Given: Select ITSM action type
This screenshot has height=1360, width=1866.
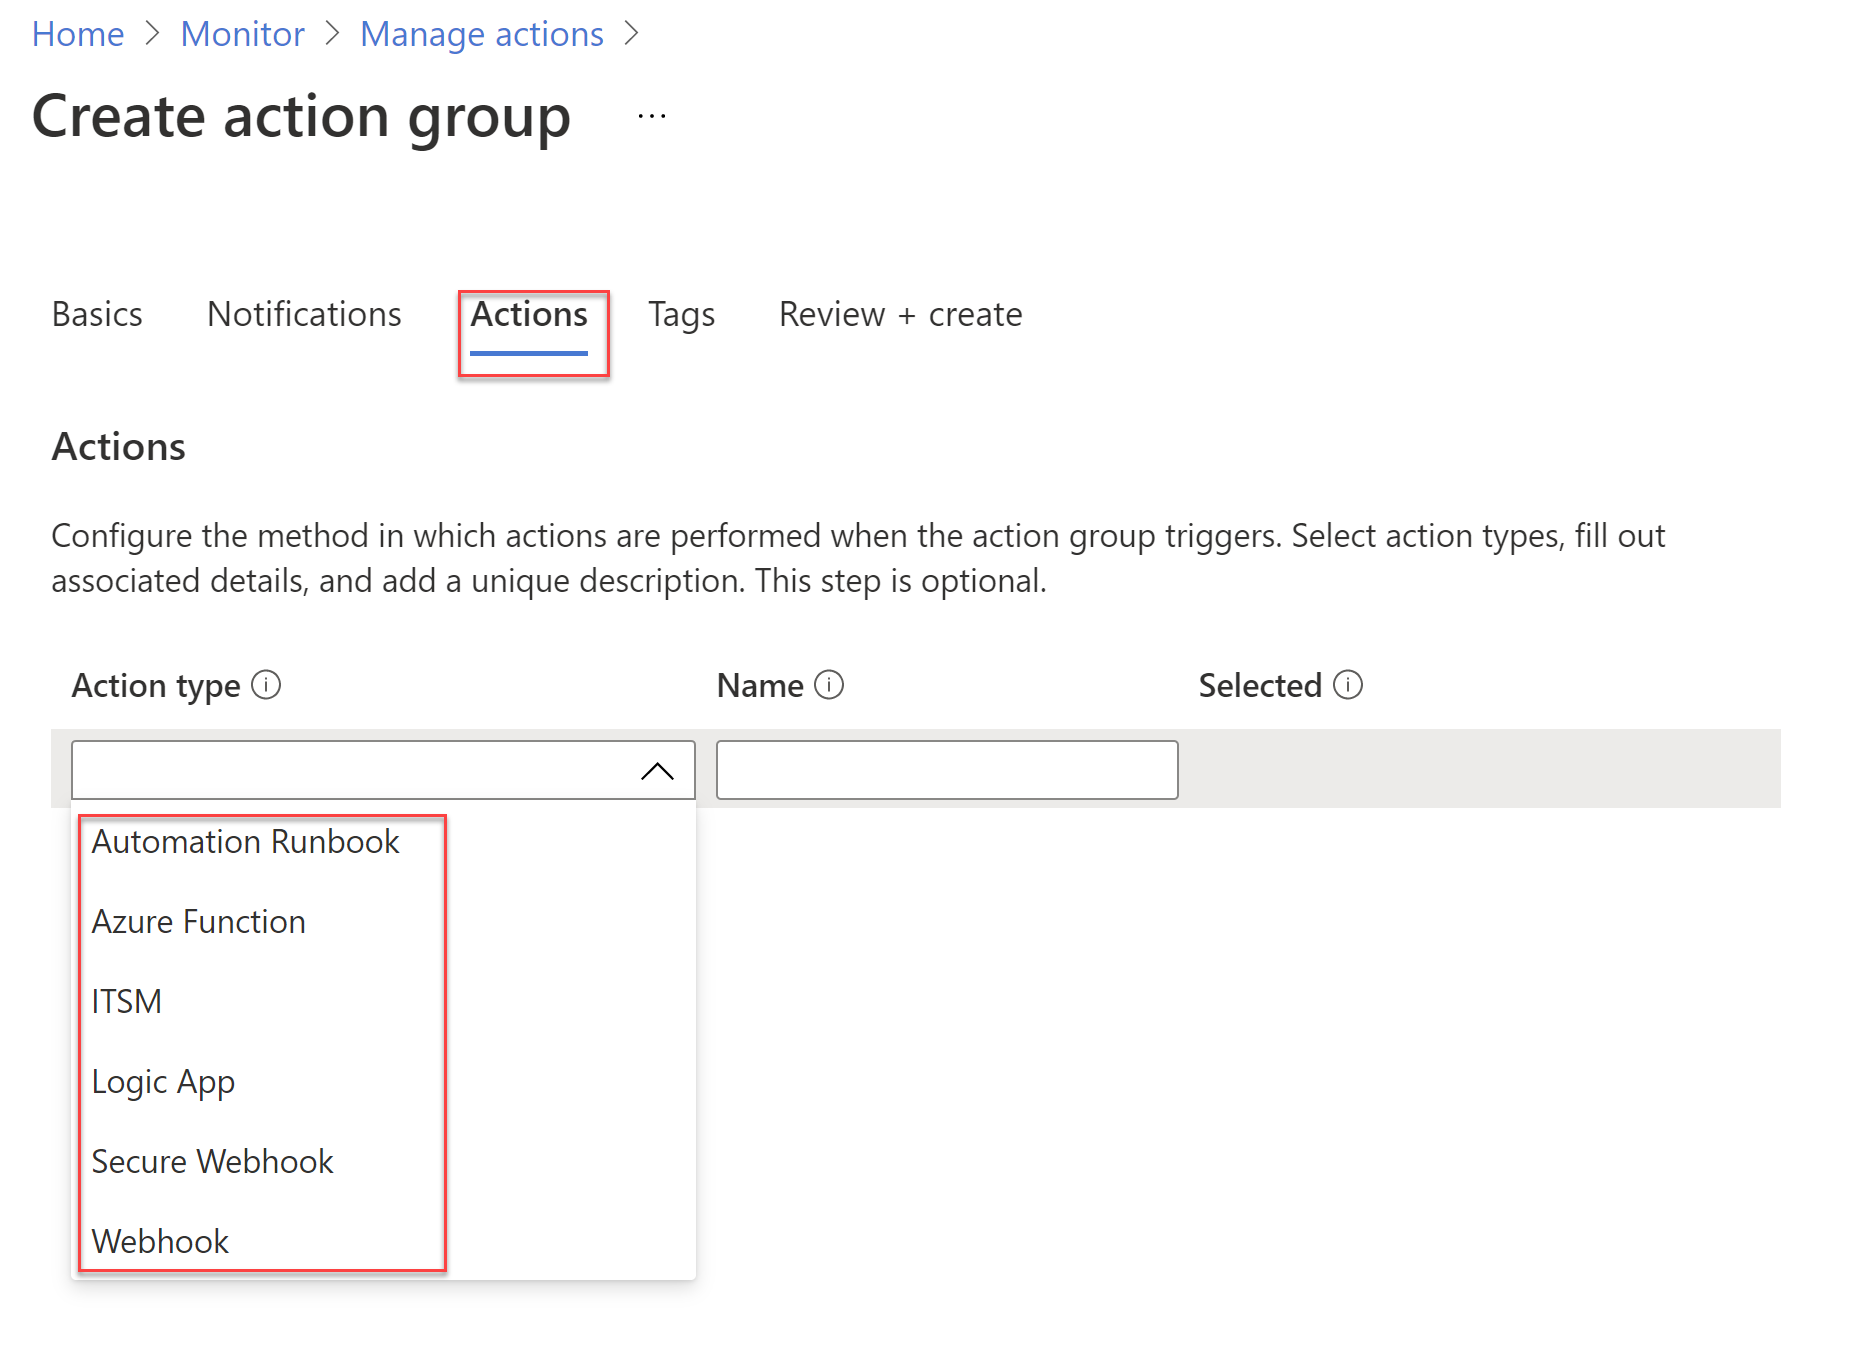Looking at the screenshot, I should pos(126,1002).
